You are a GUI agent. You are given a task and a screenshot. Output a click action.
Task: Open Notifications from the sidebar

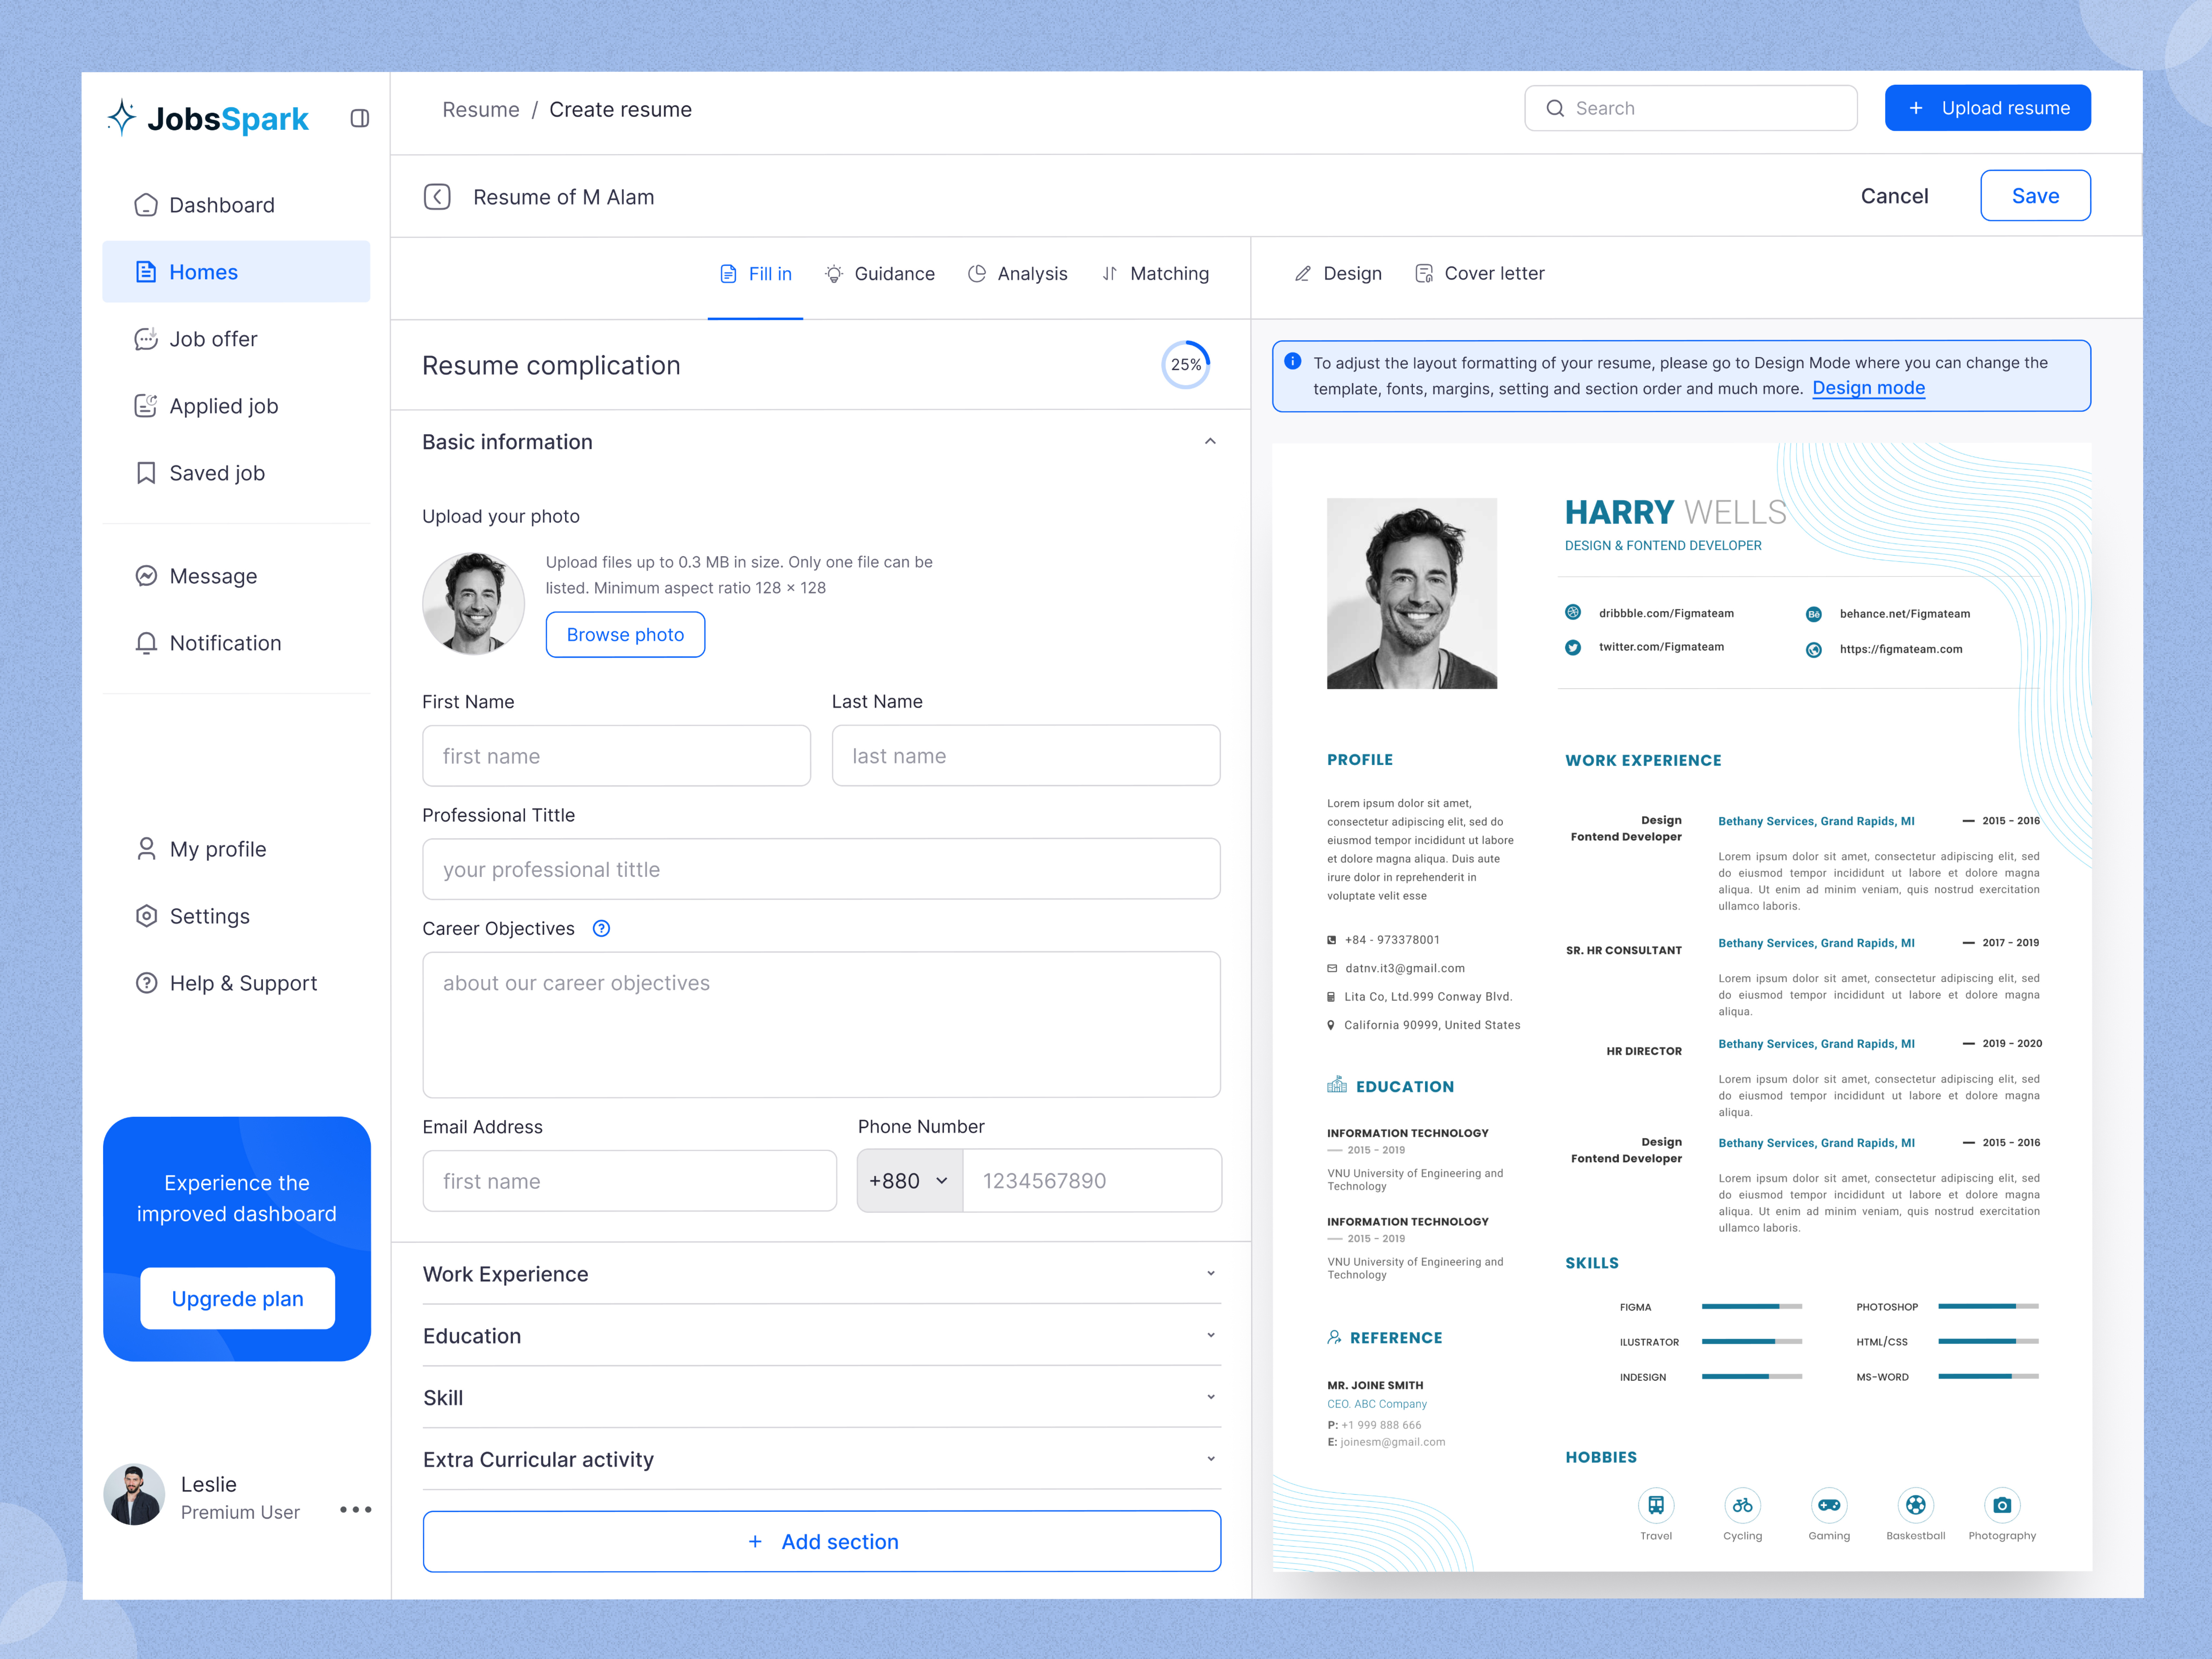(x=225, y=643)
